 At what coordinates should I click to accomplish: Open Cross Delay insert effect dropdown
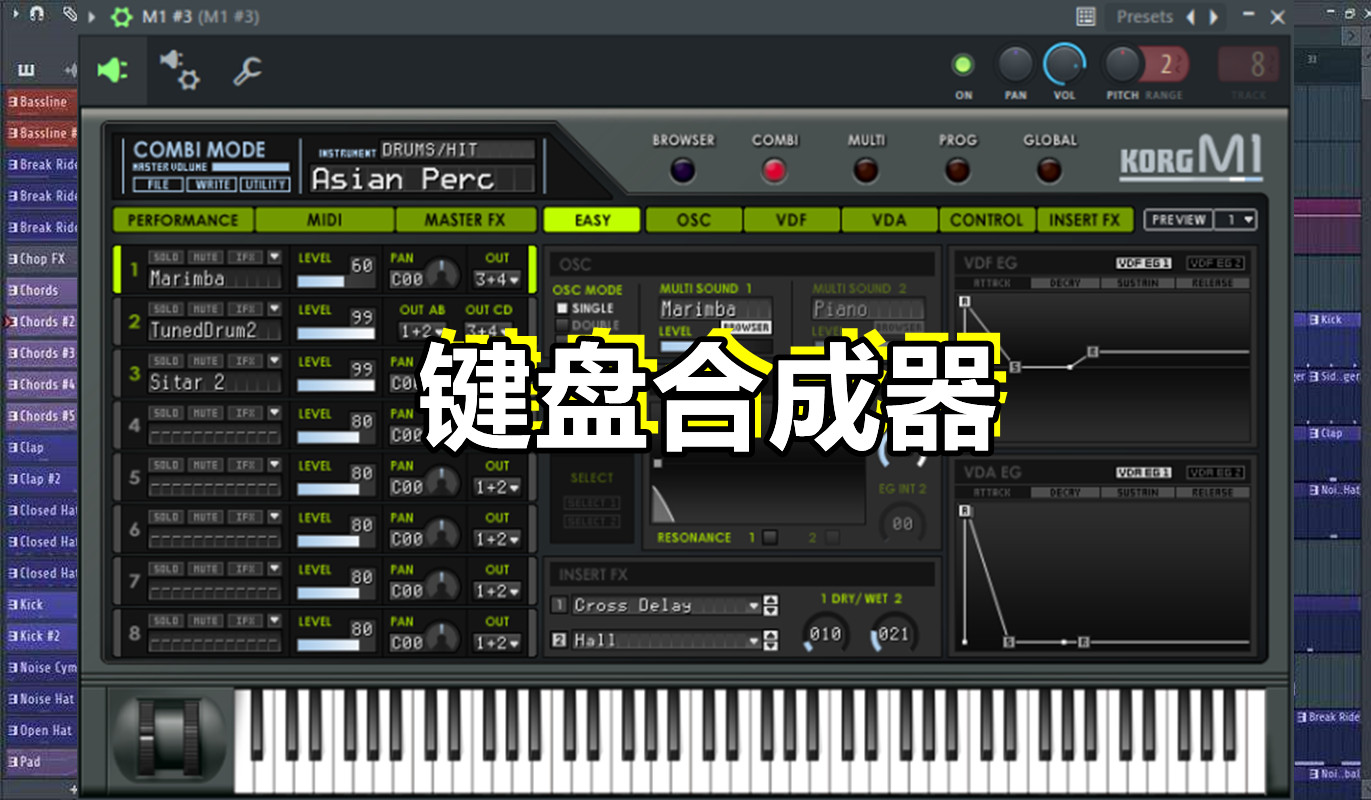pyautogui.click(x=755, y=605)
